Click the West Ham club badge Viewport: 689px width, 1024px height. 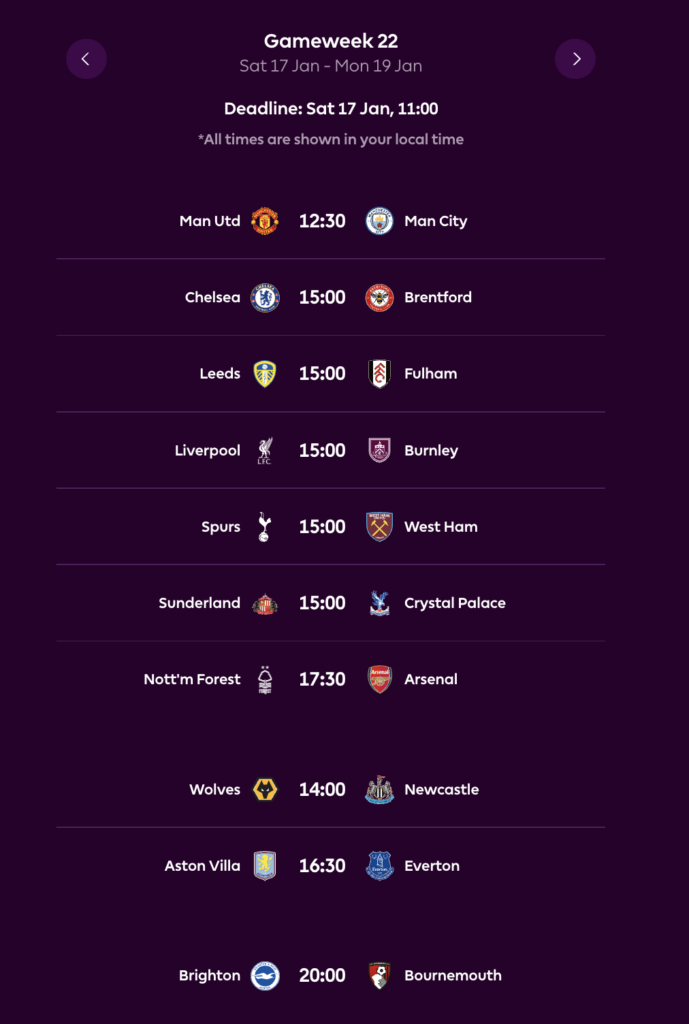click(x=379, y=527)
